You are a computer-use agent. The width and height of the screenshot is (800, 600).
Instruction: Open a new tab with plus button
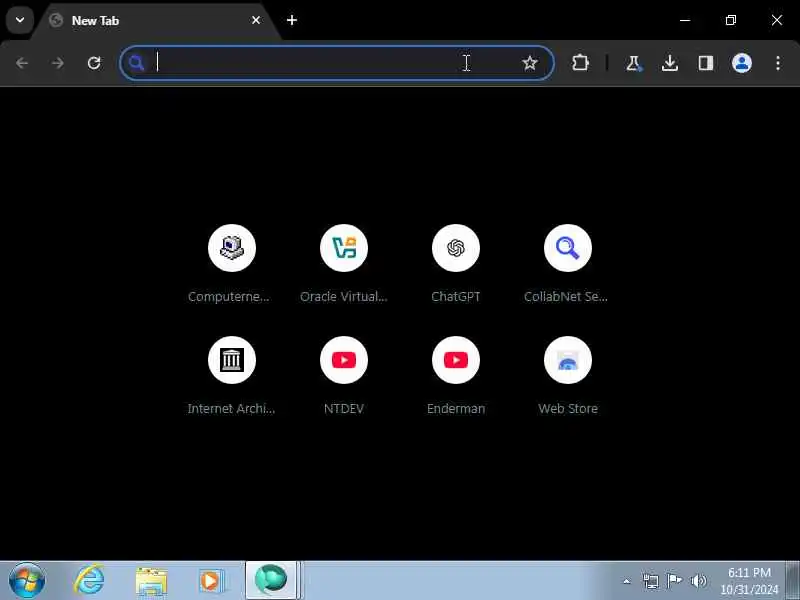coord(292,20)
